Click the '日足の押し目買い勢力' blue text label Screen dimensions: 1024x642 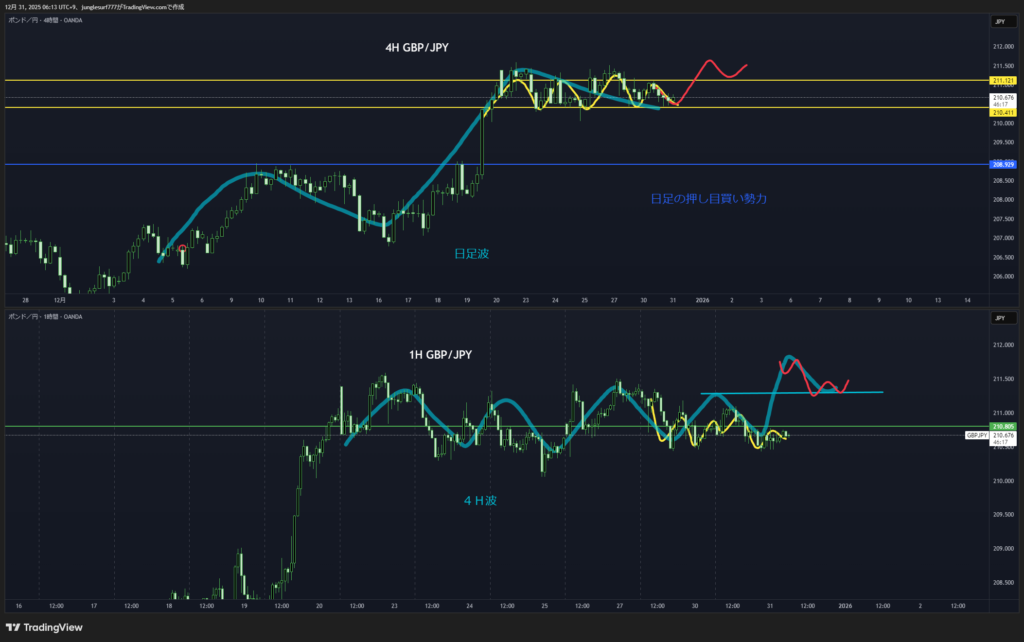pyautogui.click(x=708, y=199)
